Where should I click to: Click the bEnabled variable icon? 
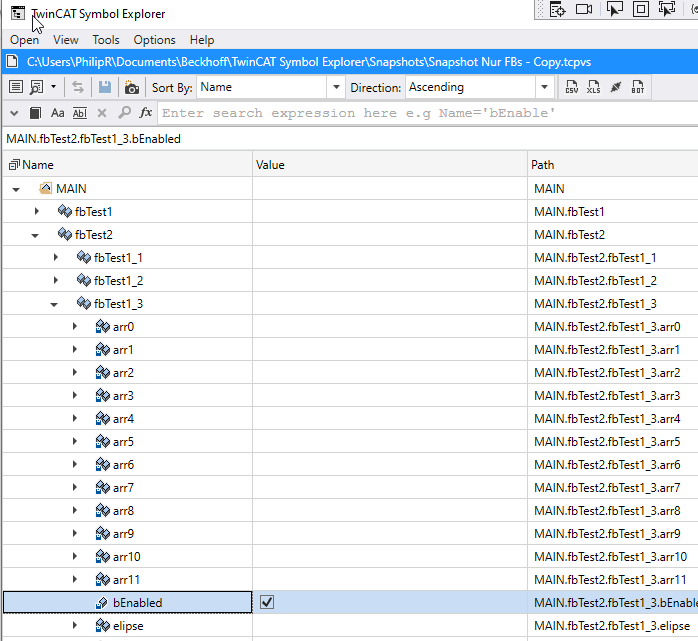tap(101, 603)
